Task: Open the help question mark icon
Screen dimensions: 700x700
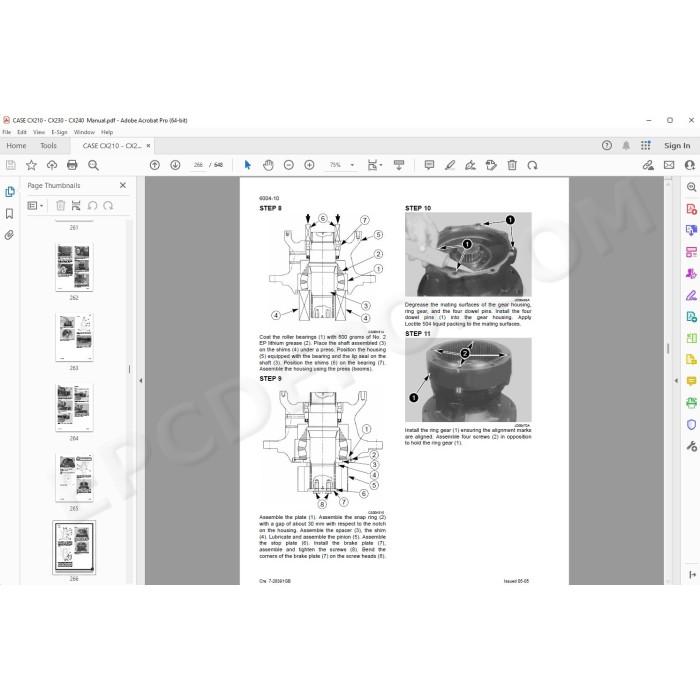Action: [x=607, y=145]
